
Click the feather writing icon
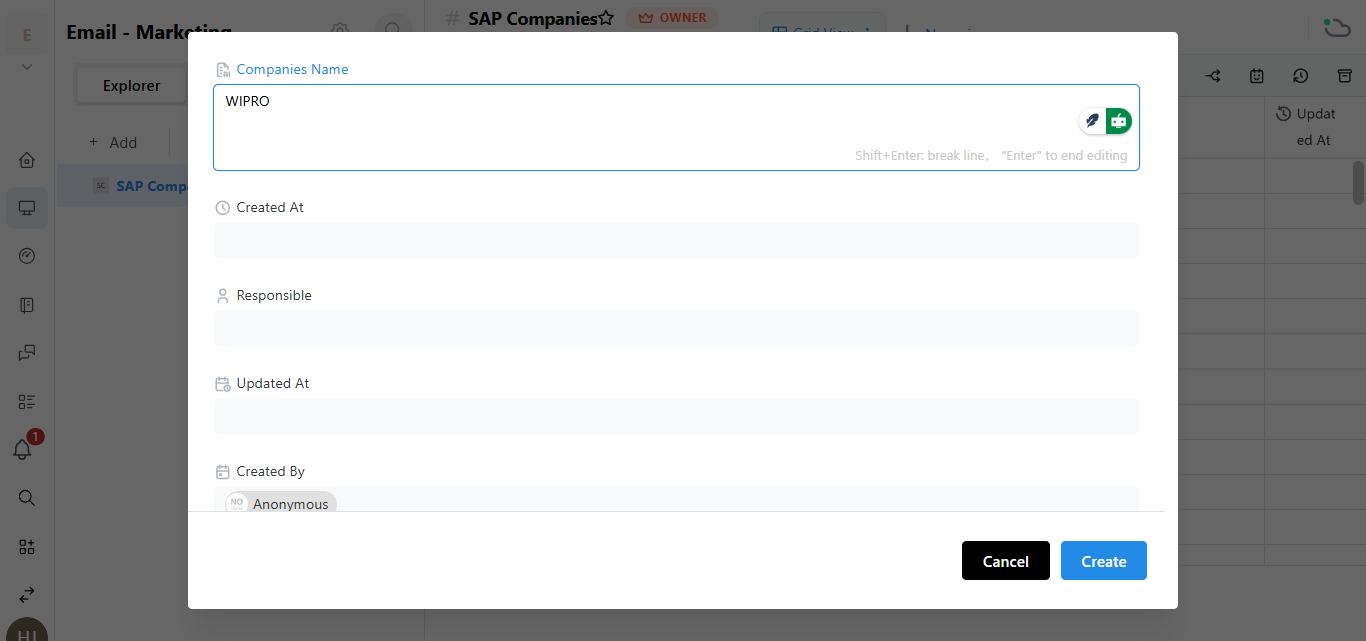point(1093,121)
